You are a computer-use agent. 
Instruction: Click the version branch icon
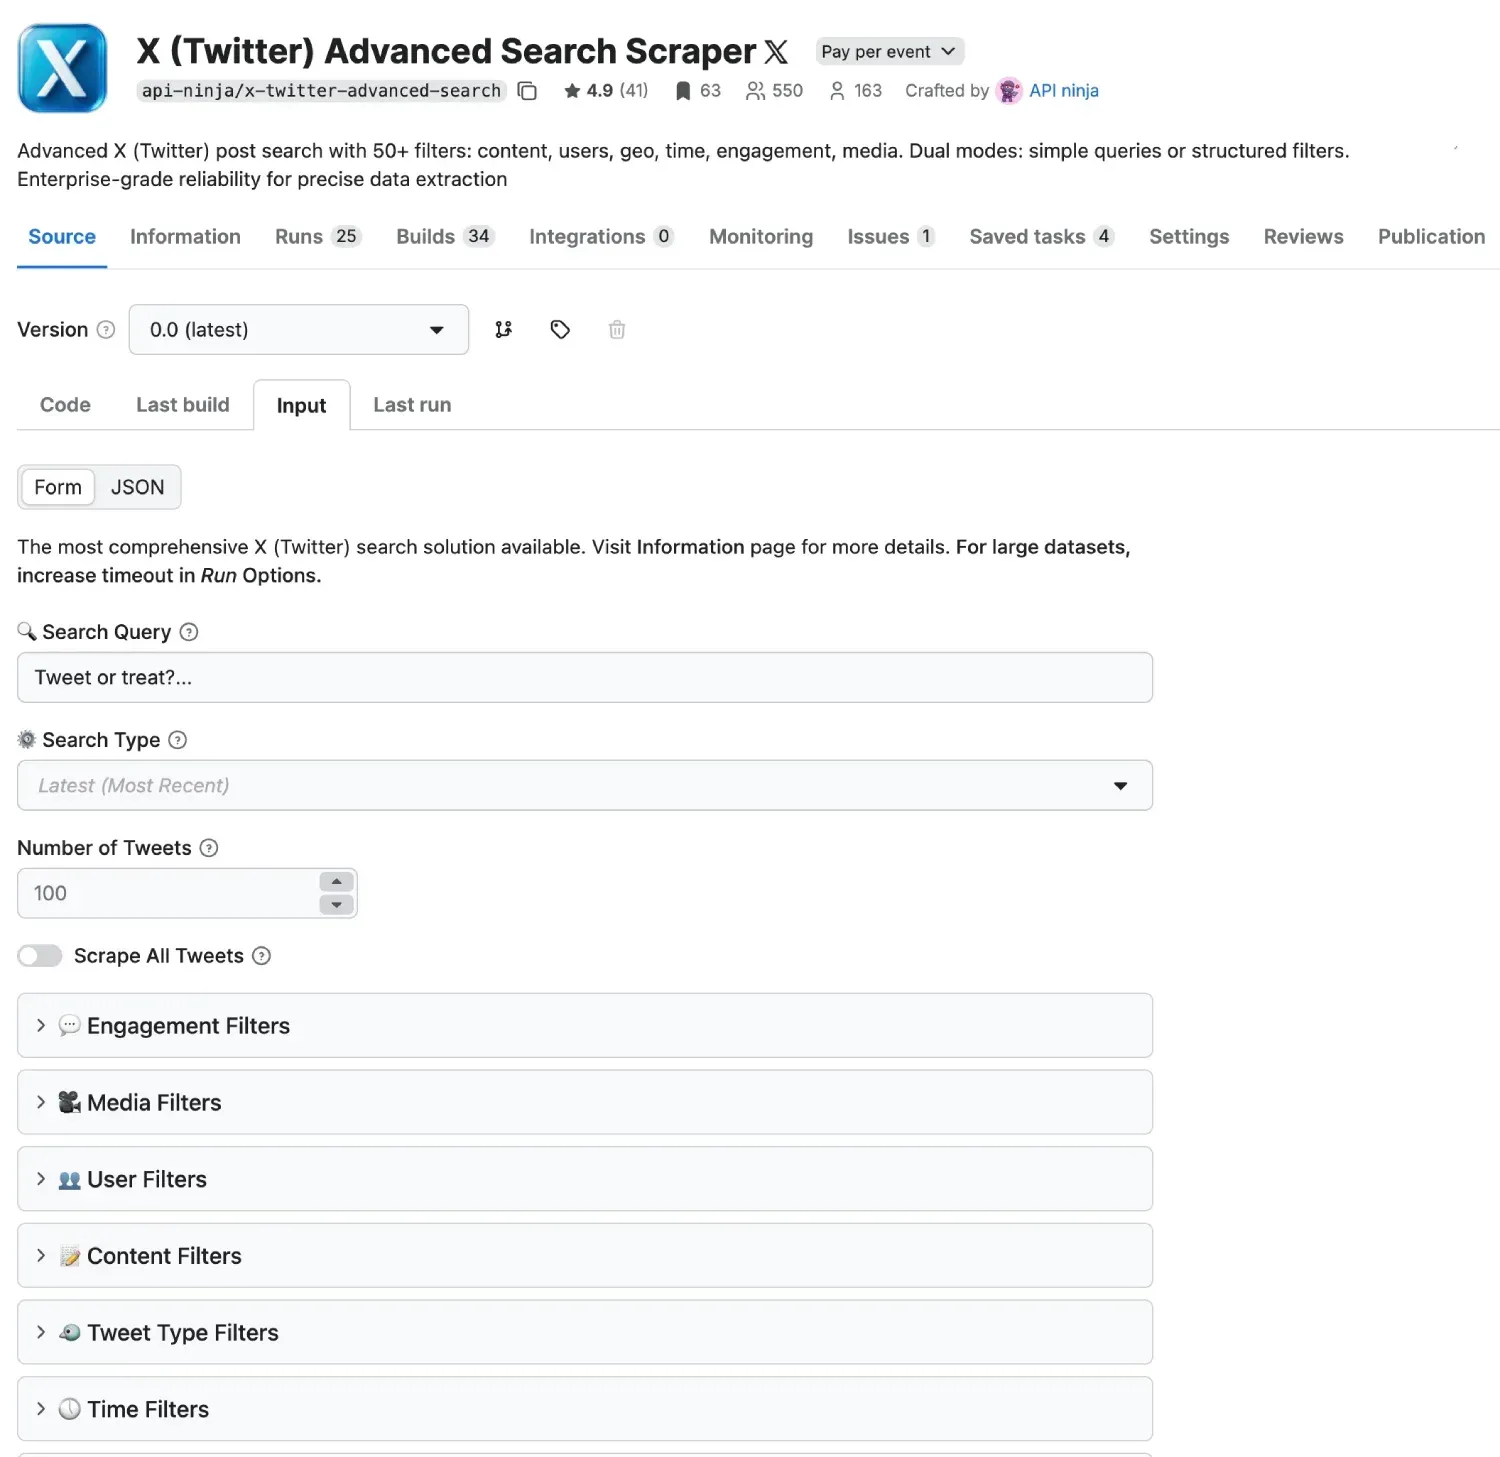tap(503, 330)
